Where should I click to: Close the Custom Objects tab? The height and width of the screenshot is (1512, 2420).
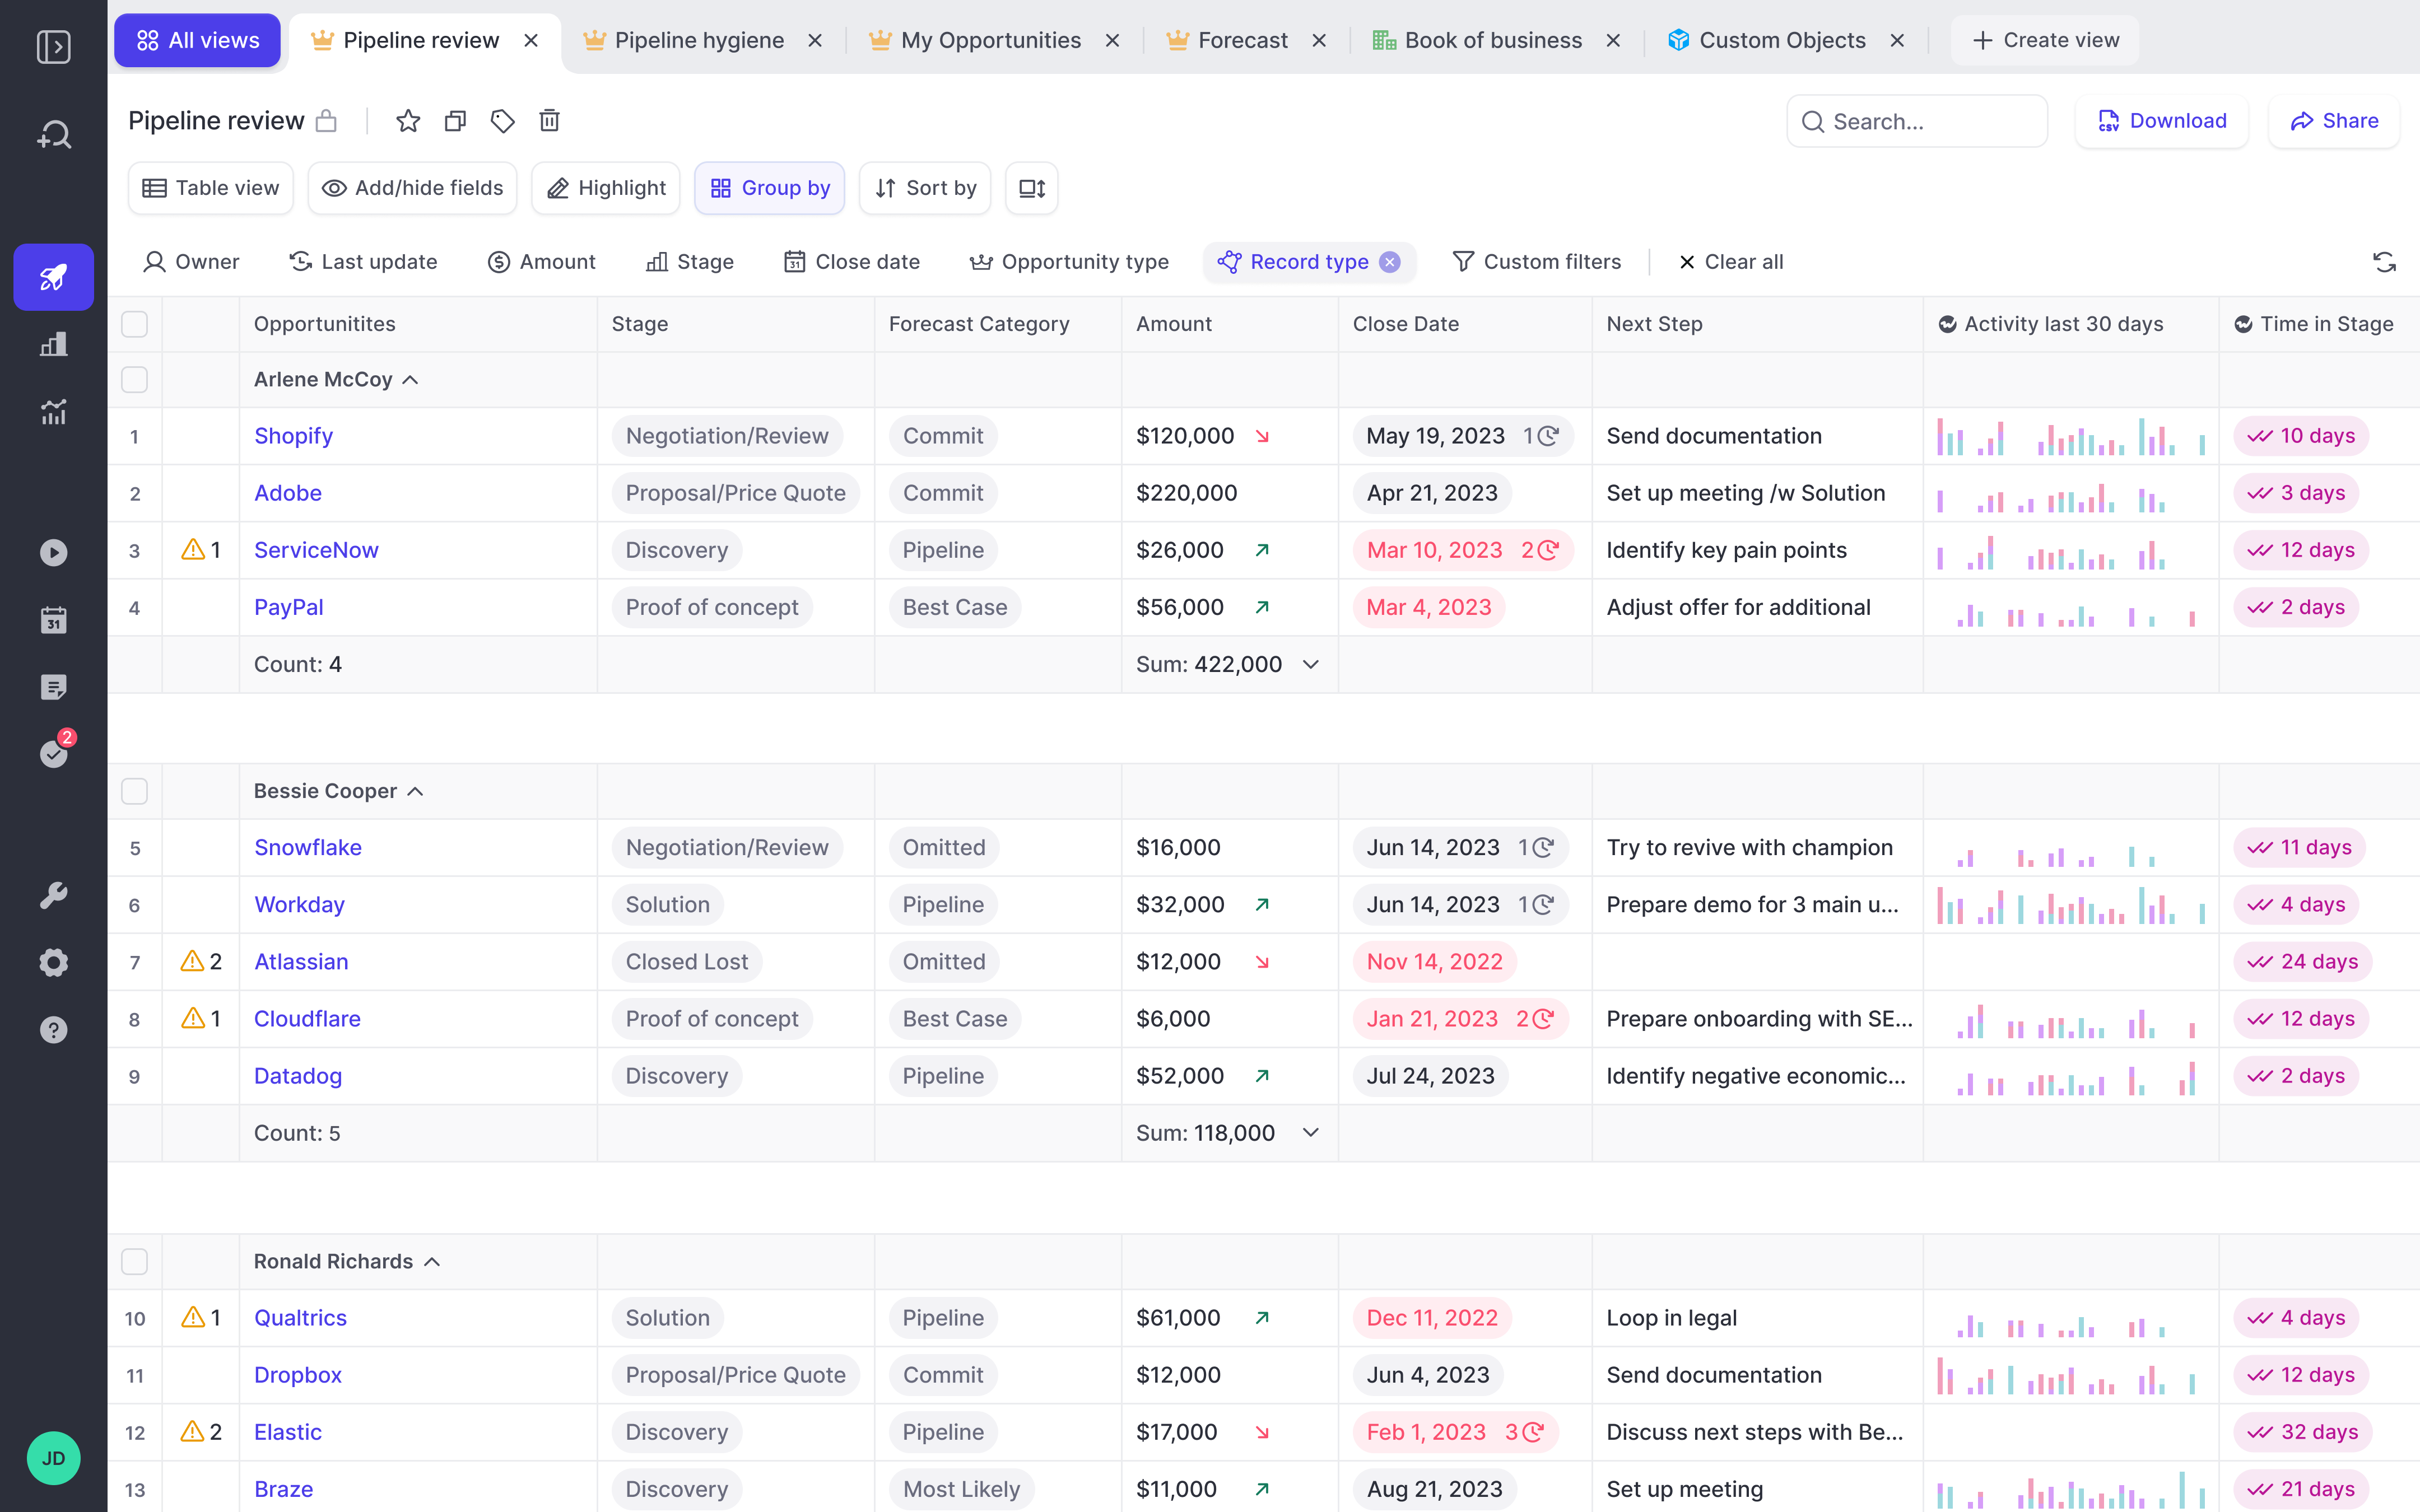[1897, 40]
